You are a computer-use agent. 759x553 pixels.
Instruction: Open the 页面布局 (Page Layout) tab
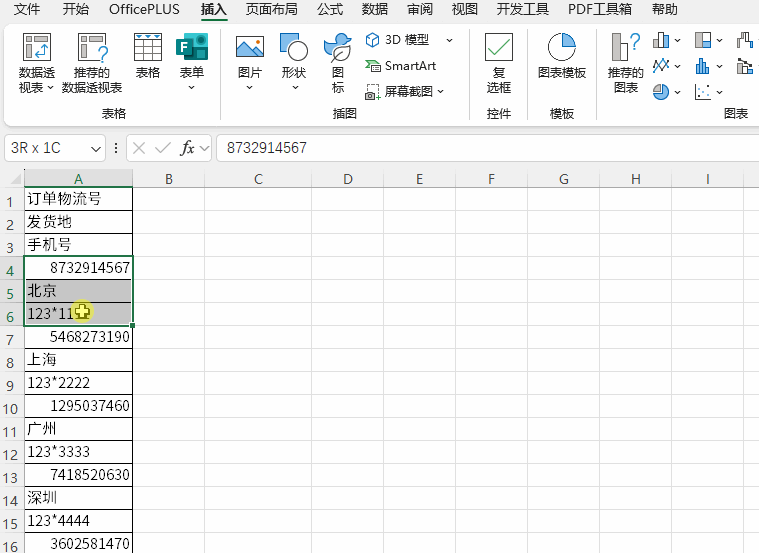pyautogui.click(x=271, y=10)
